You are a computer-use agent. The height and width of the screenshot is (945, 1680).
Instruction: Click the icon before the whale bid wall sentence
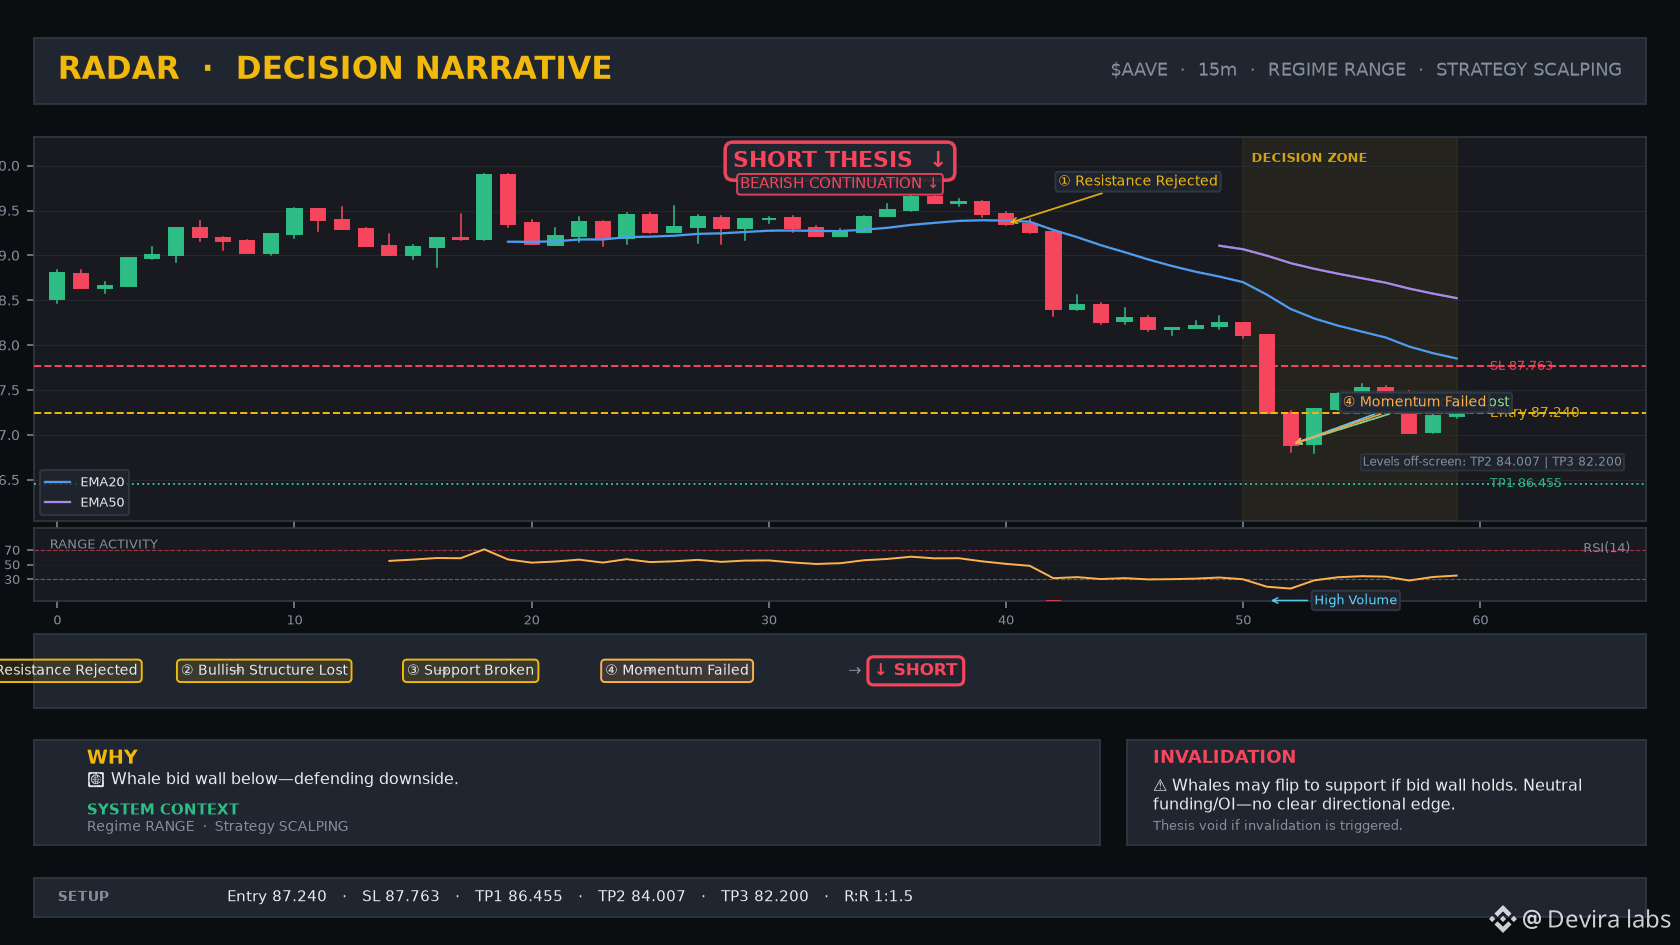click(x=96, y=779)
